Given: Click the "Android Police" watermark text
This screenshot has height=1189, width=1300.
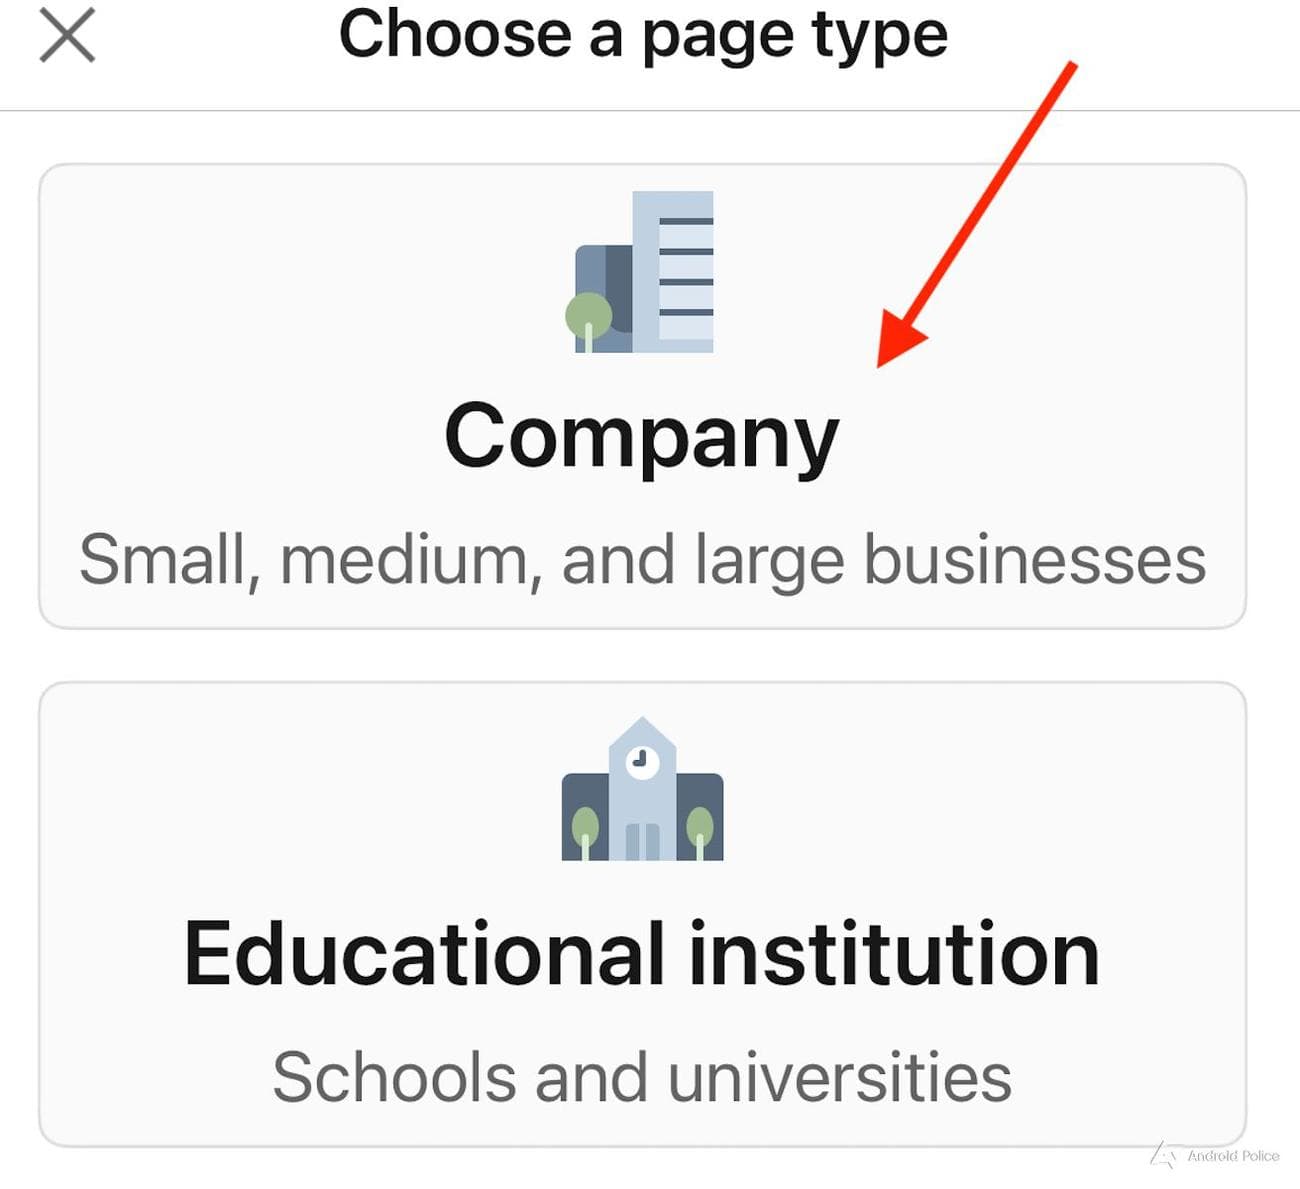Looking at the screenshot, I should point(1233,1156).
